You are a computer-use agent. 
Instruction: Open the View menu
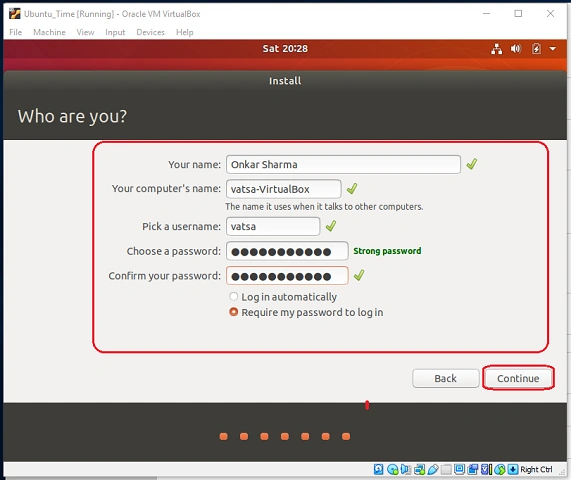pyautogui.click(x=85, y=32)
